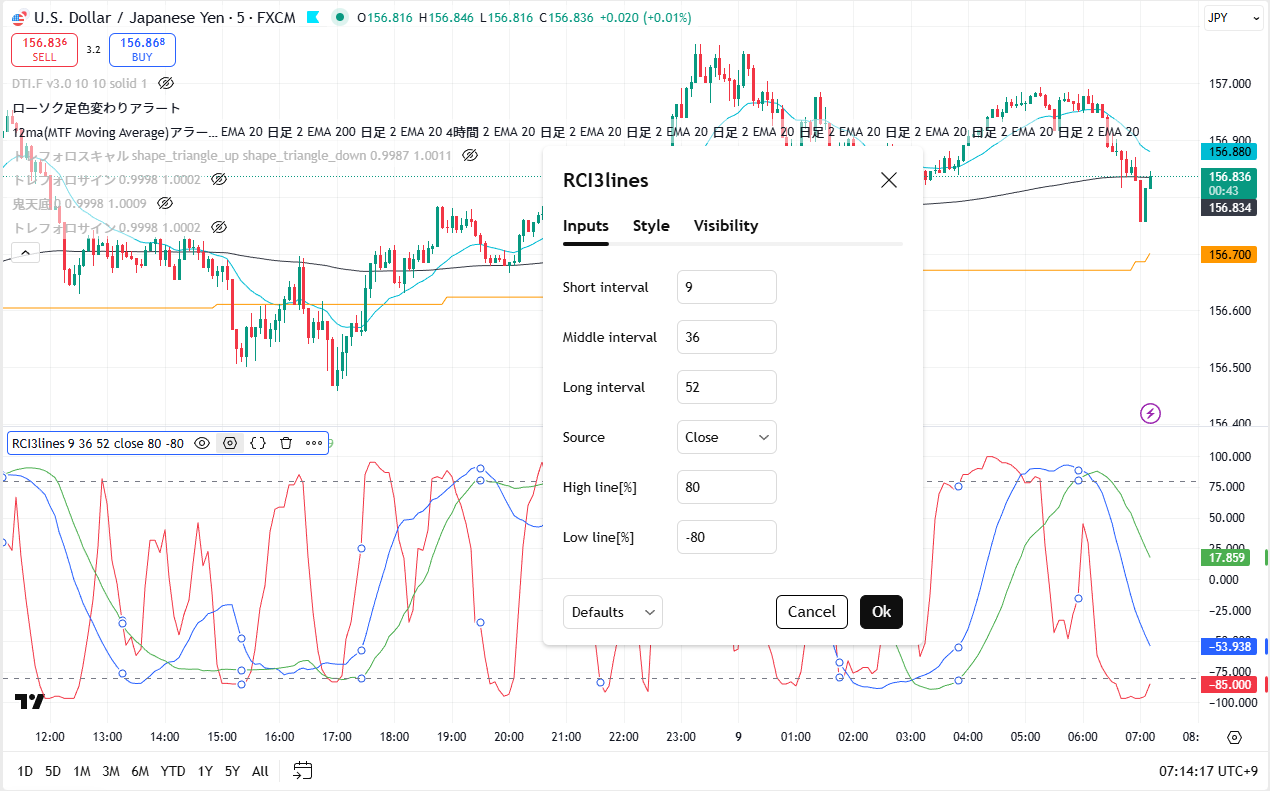Click the purple lightning bolt icon

click(x=1151, y=413)
